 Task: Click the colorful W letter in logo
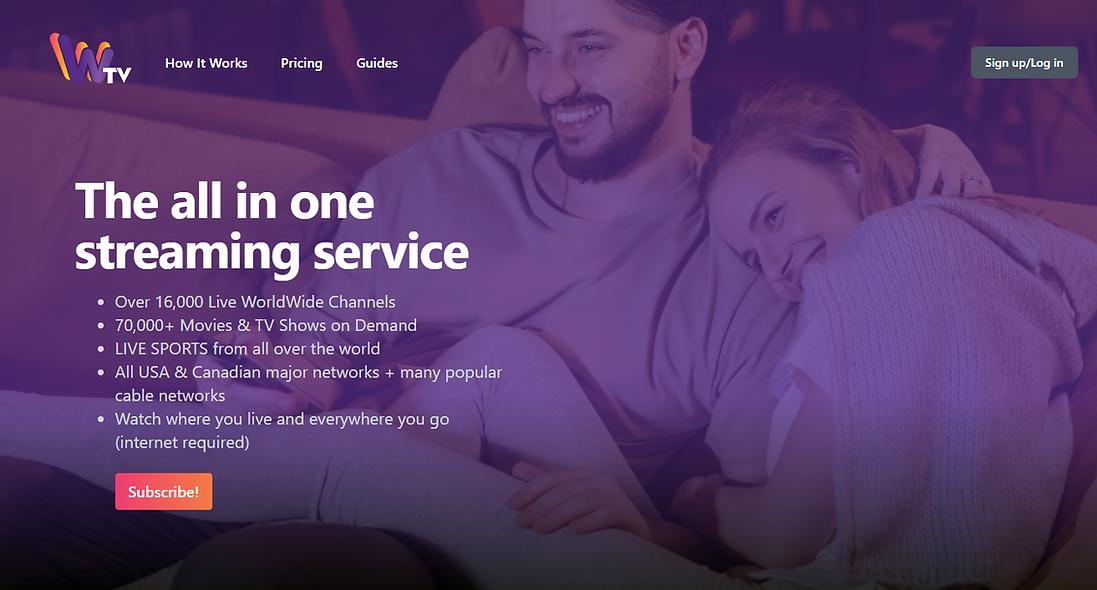[80, 57]
